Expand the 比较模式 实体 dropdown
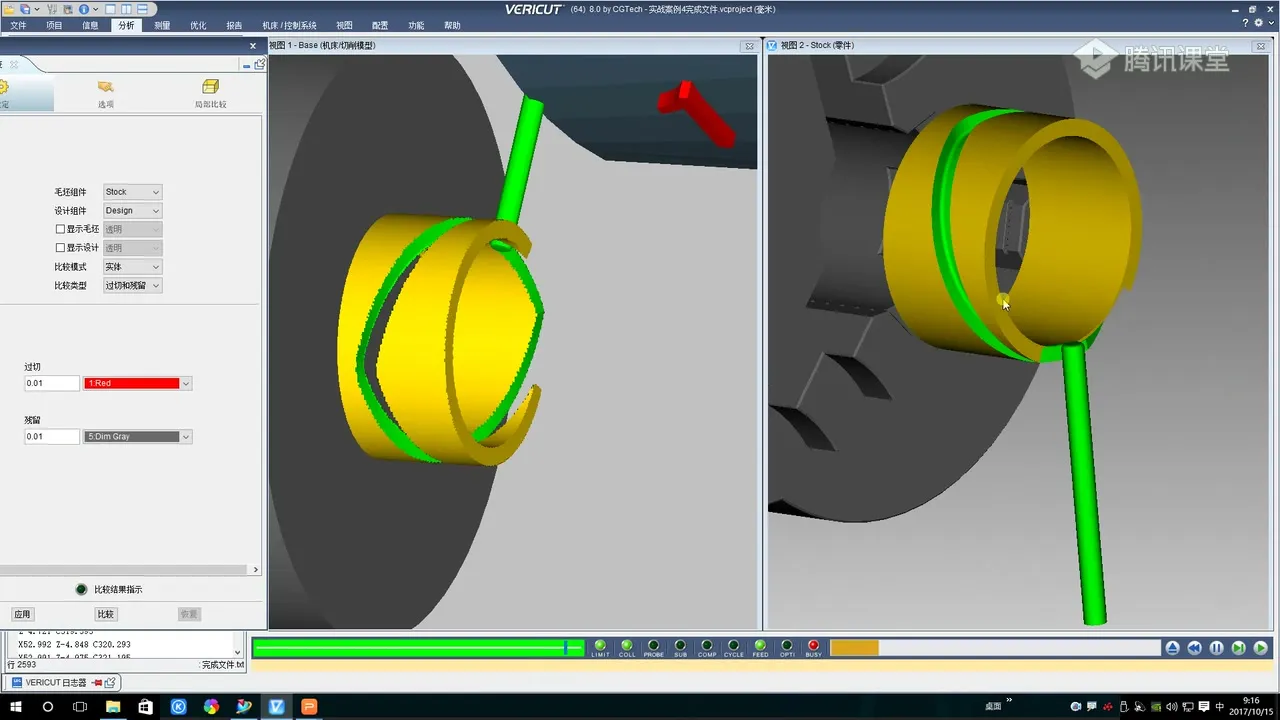This screenshot has height=720, width=1280. pos(132,267)
